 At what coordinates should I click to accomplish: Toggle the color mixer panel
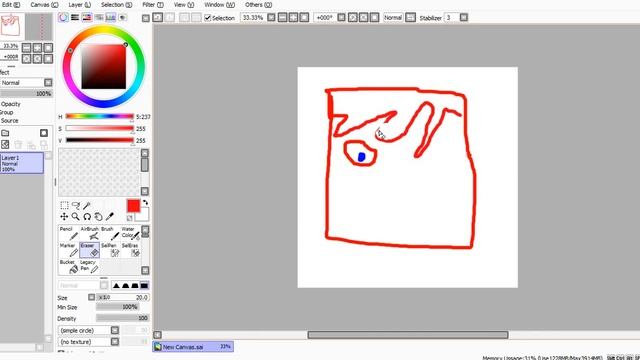(99, 17)
